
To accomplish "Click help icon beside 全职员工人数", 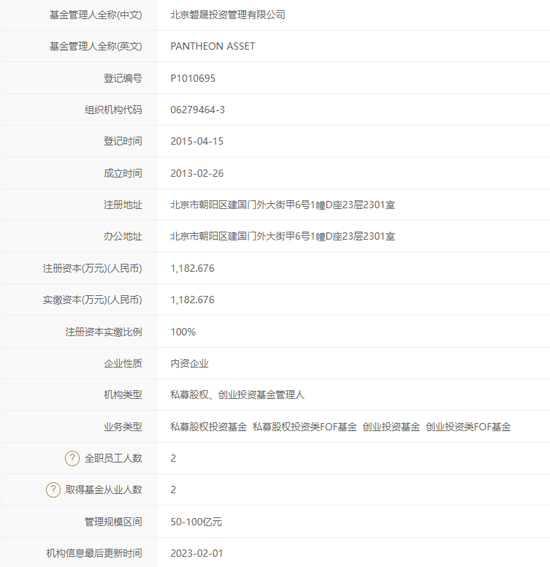I will pos(72,458).
